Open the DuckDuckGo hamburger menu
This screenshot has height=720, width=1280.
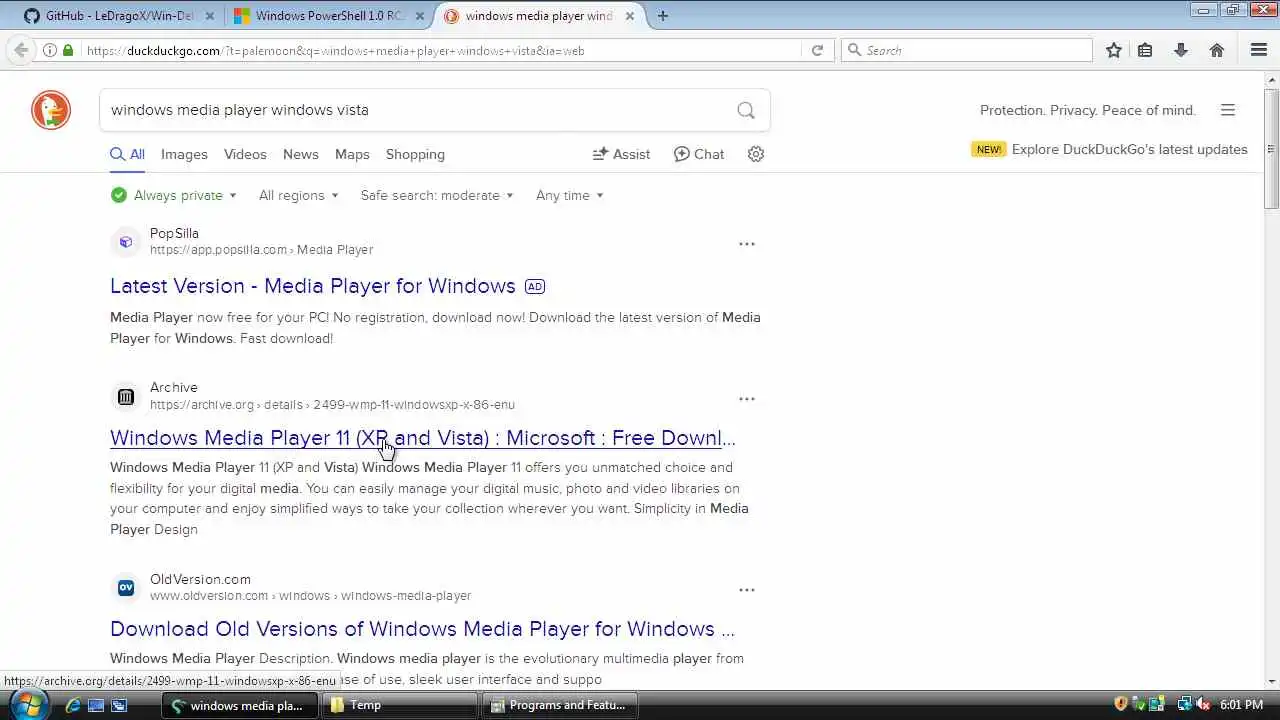coord(1228,110)
